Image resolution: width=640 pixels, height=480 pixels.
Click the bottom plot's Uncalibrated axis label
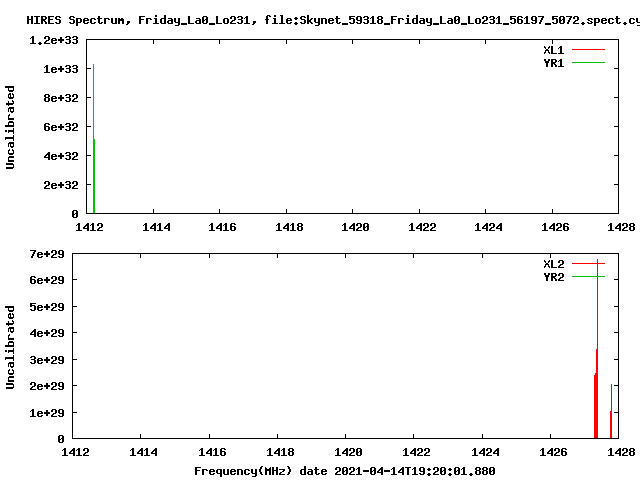click(x=10, y=347)
